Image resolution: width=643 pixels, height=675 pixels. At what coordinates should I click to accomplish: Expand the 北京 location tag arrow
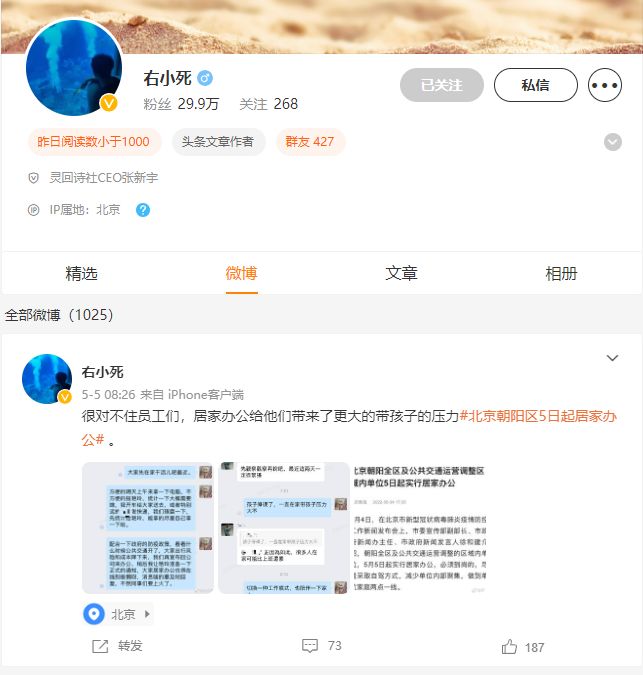click(x=147, y=614)
